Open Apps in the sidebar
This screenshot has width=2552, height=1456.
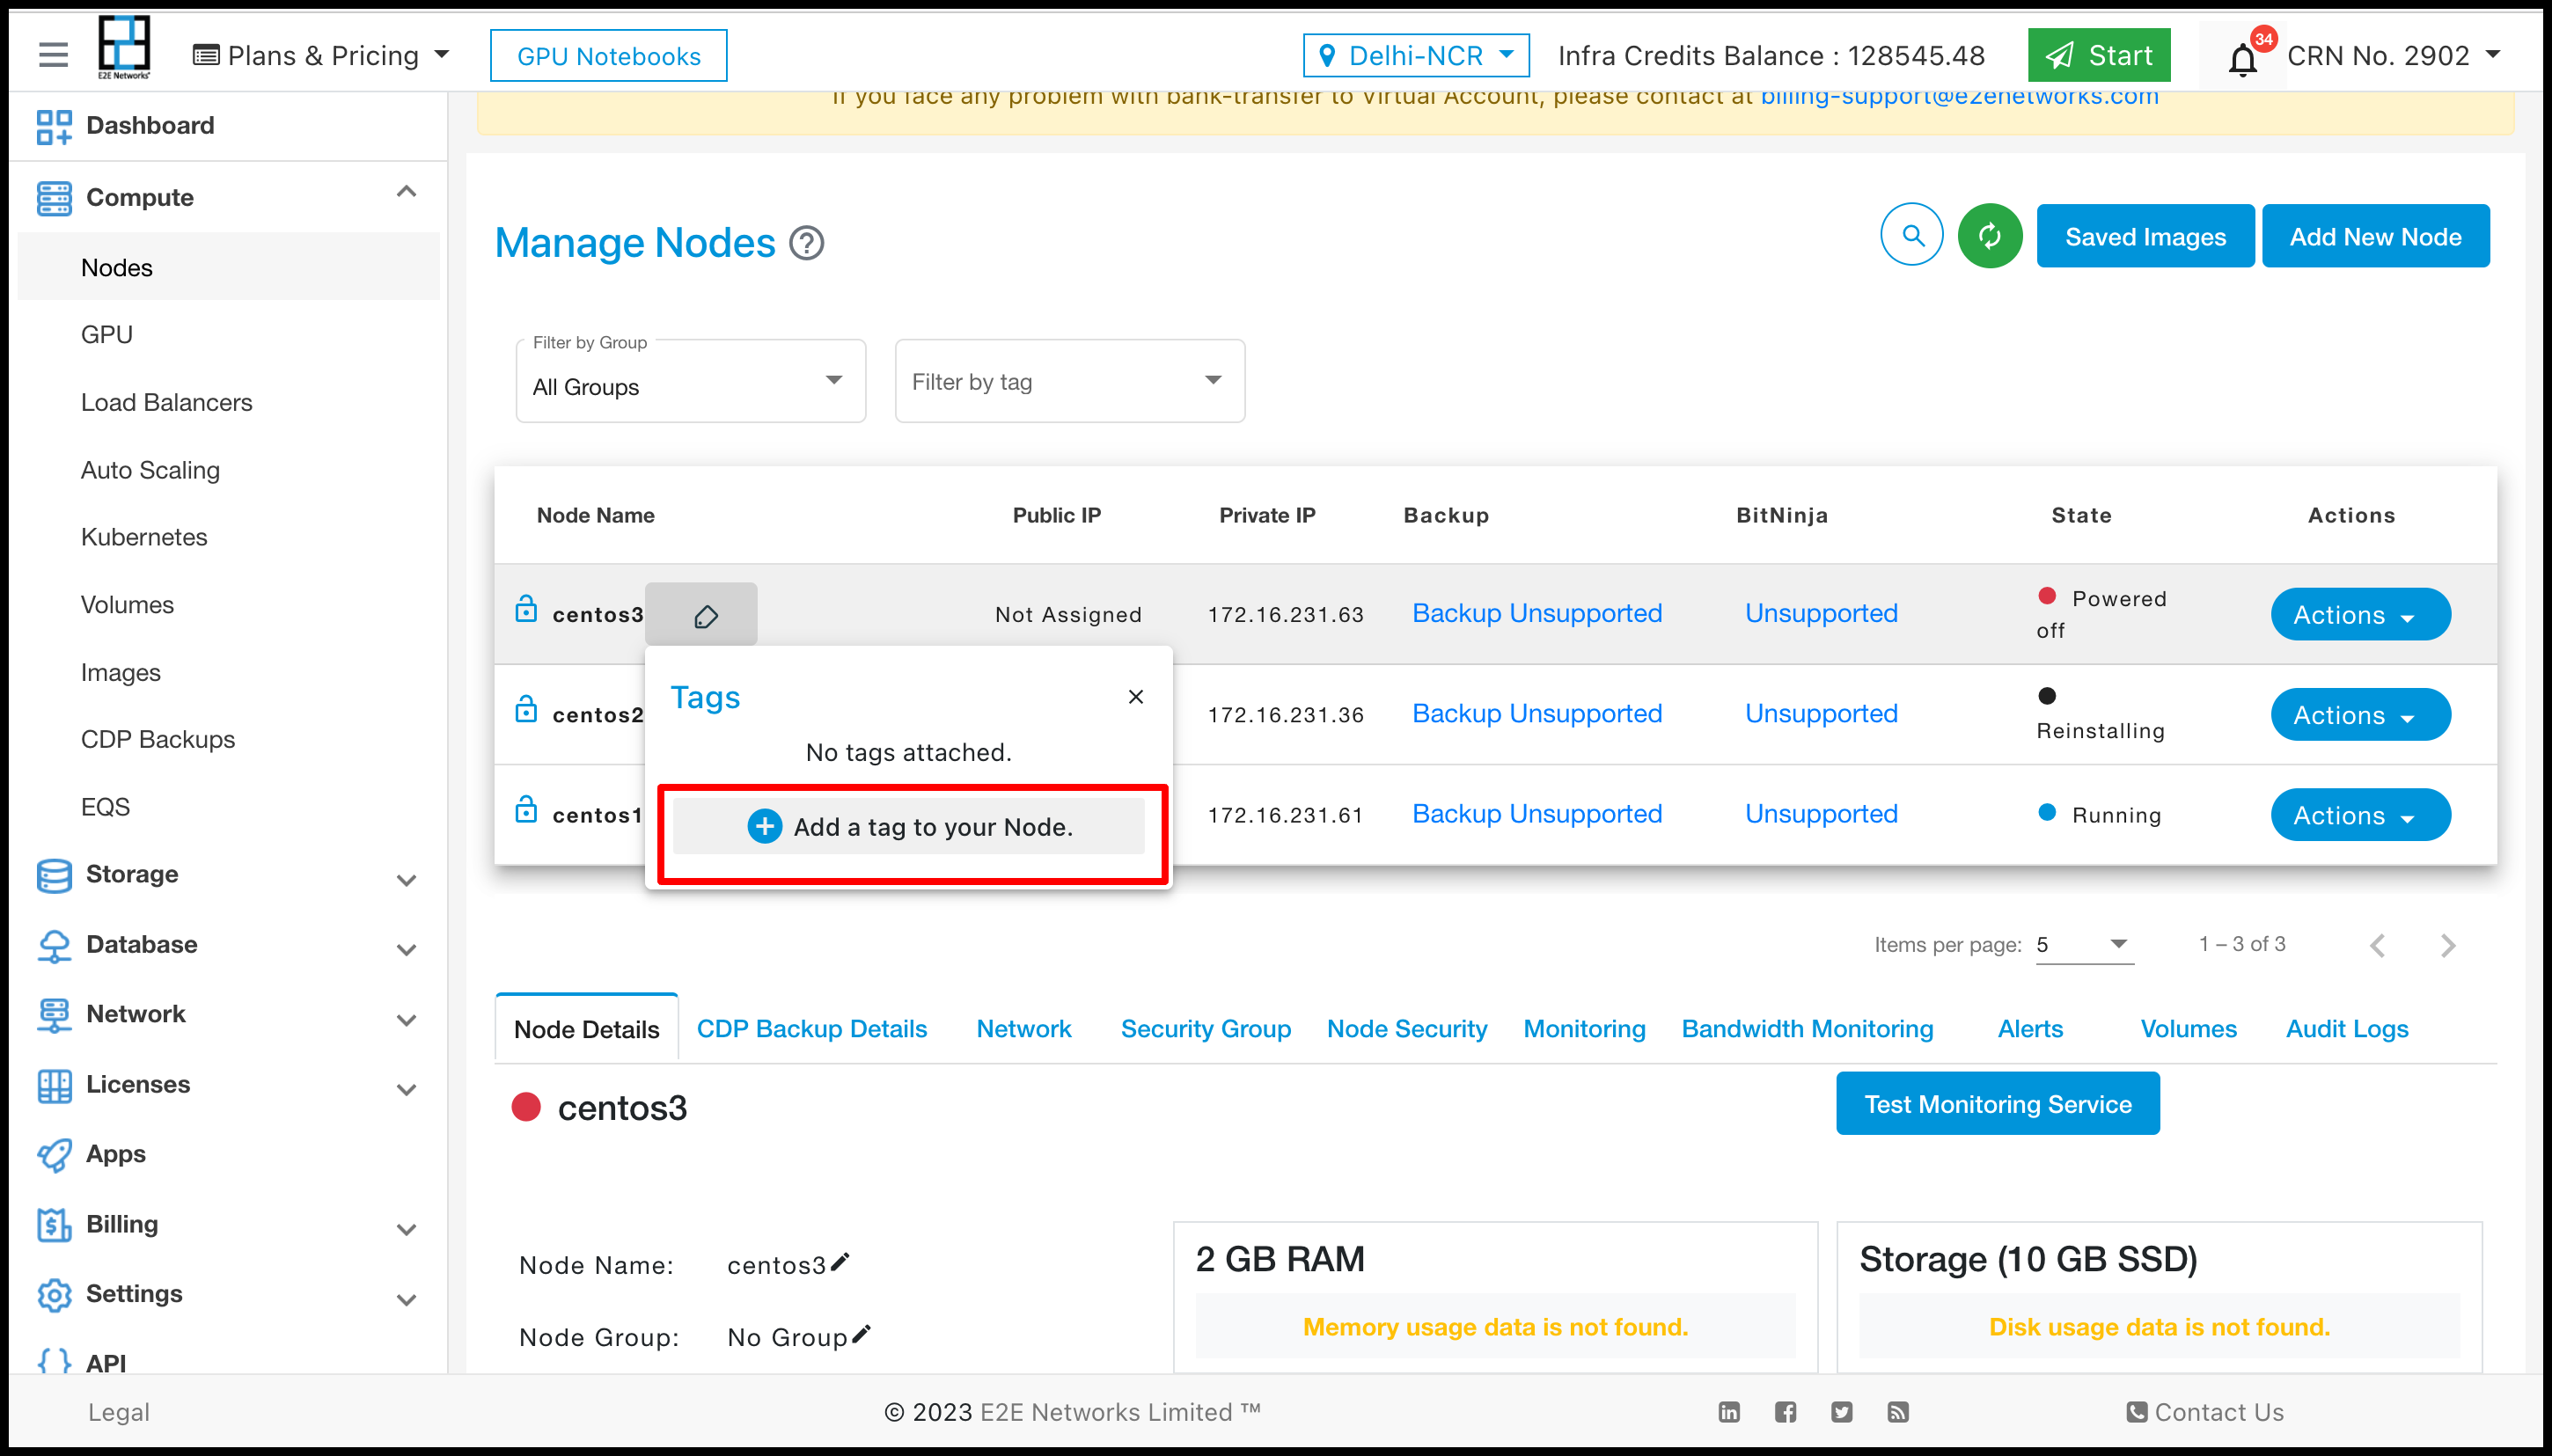[116, 1154]
